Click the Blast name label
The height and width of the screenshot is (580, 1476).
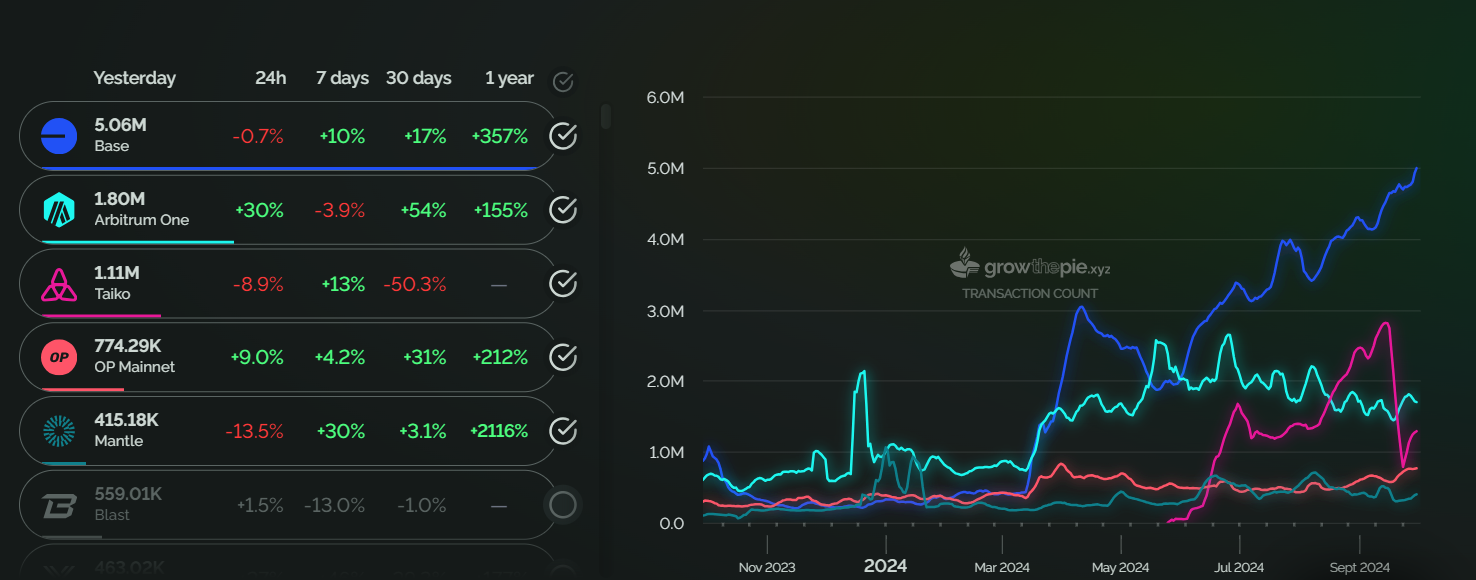click(112, 515)
